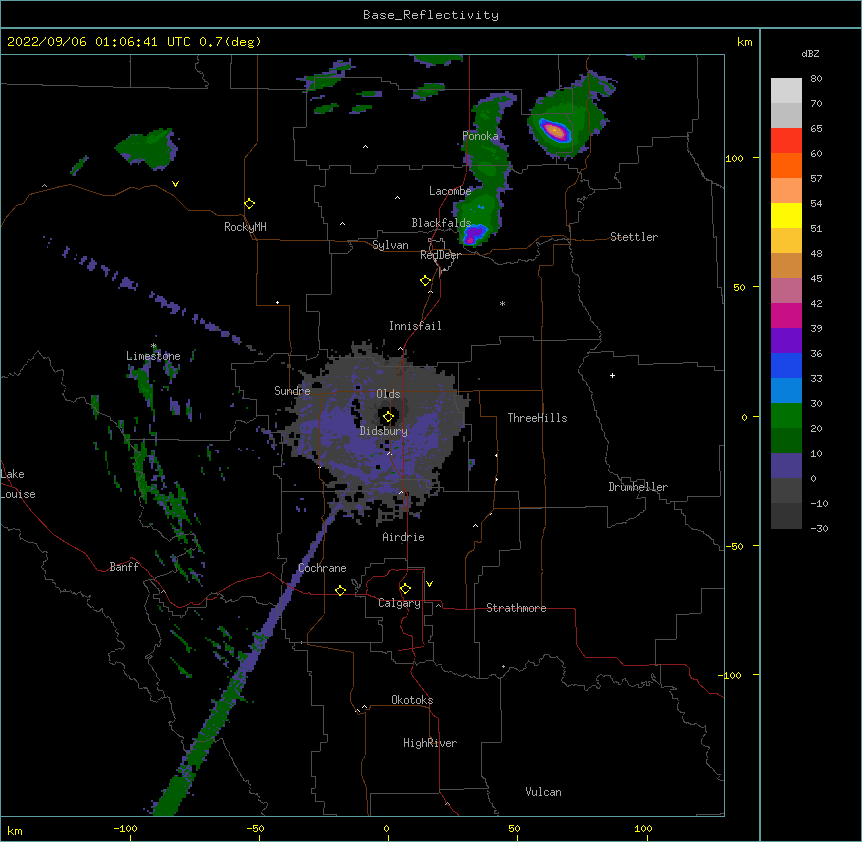The image size is (862, 842).
Task: Click the intense storm core east of Ponoka
Action: click(555, 131)
